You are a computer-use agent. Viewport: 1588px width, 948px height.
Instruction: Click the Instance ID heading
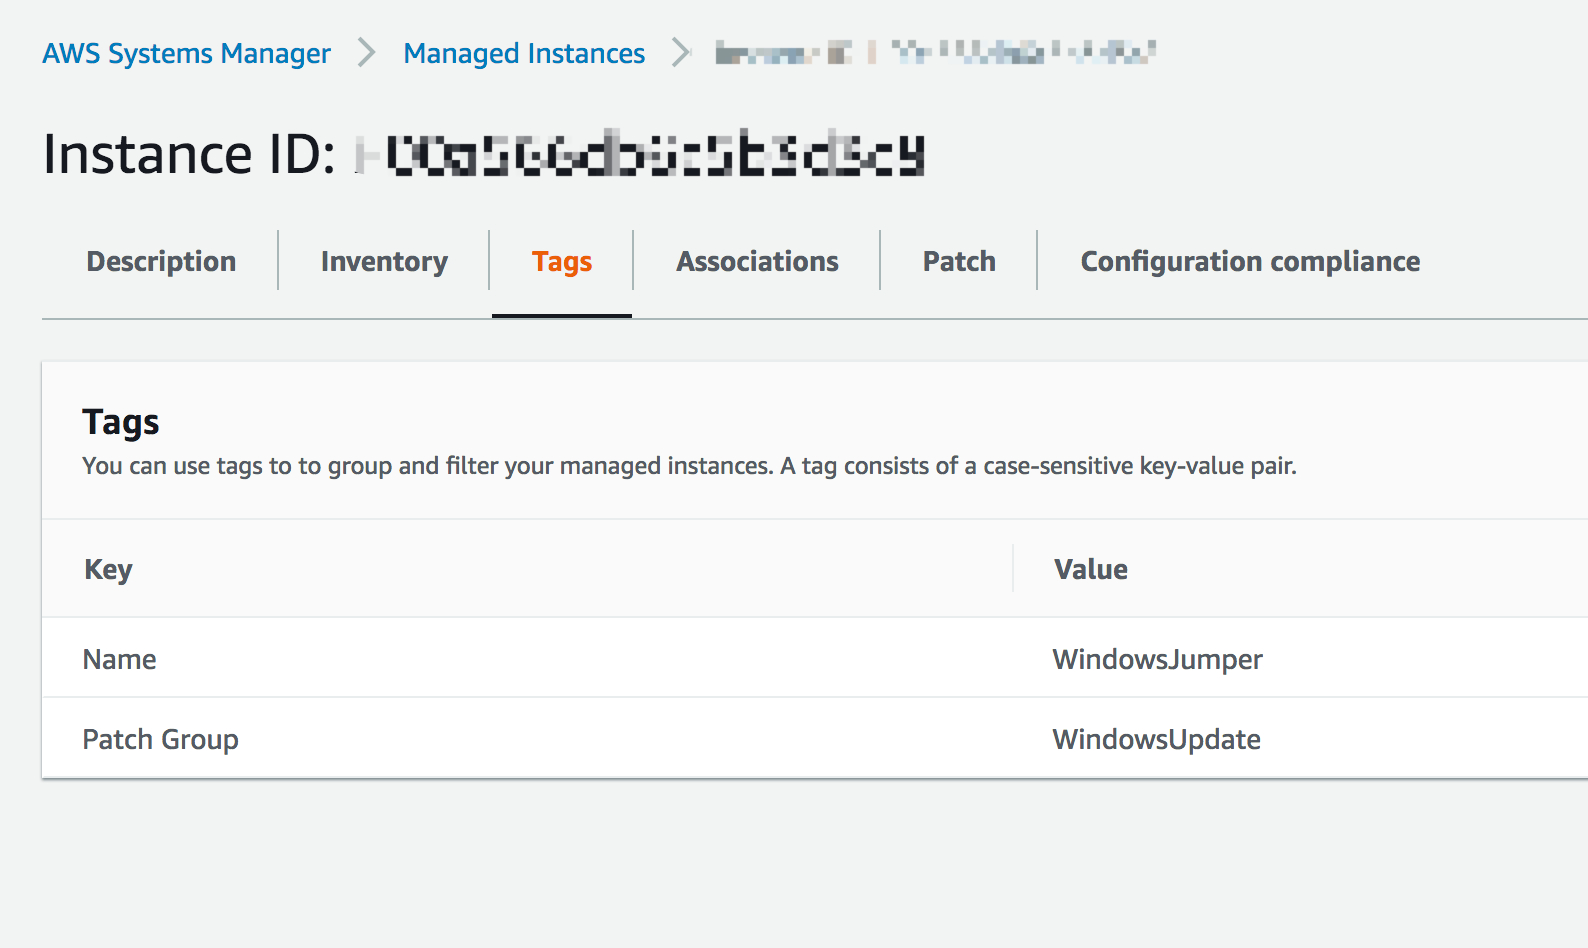point(483,154)
